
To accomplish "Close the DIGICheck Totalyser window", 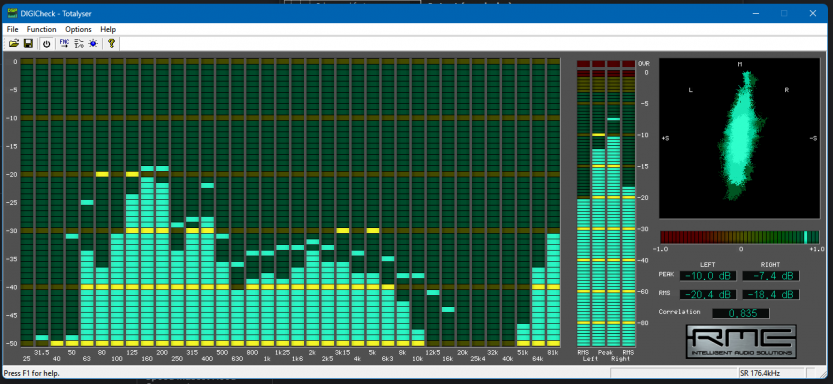I will point(812,13).
